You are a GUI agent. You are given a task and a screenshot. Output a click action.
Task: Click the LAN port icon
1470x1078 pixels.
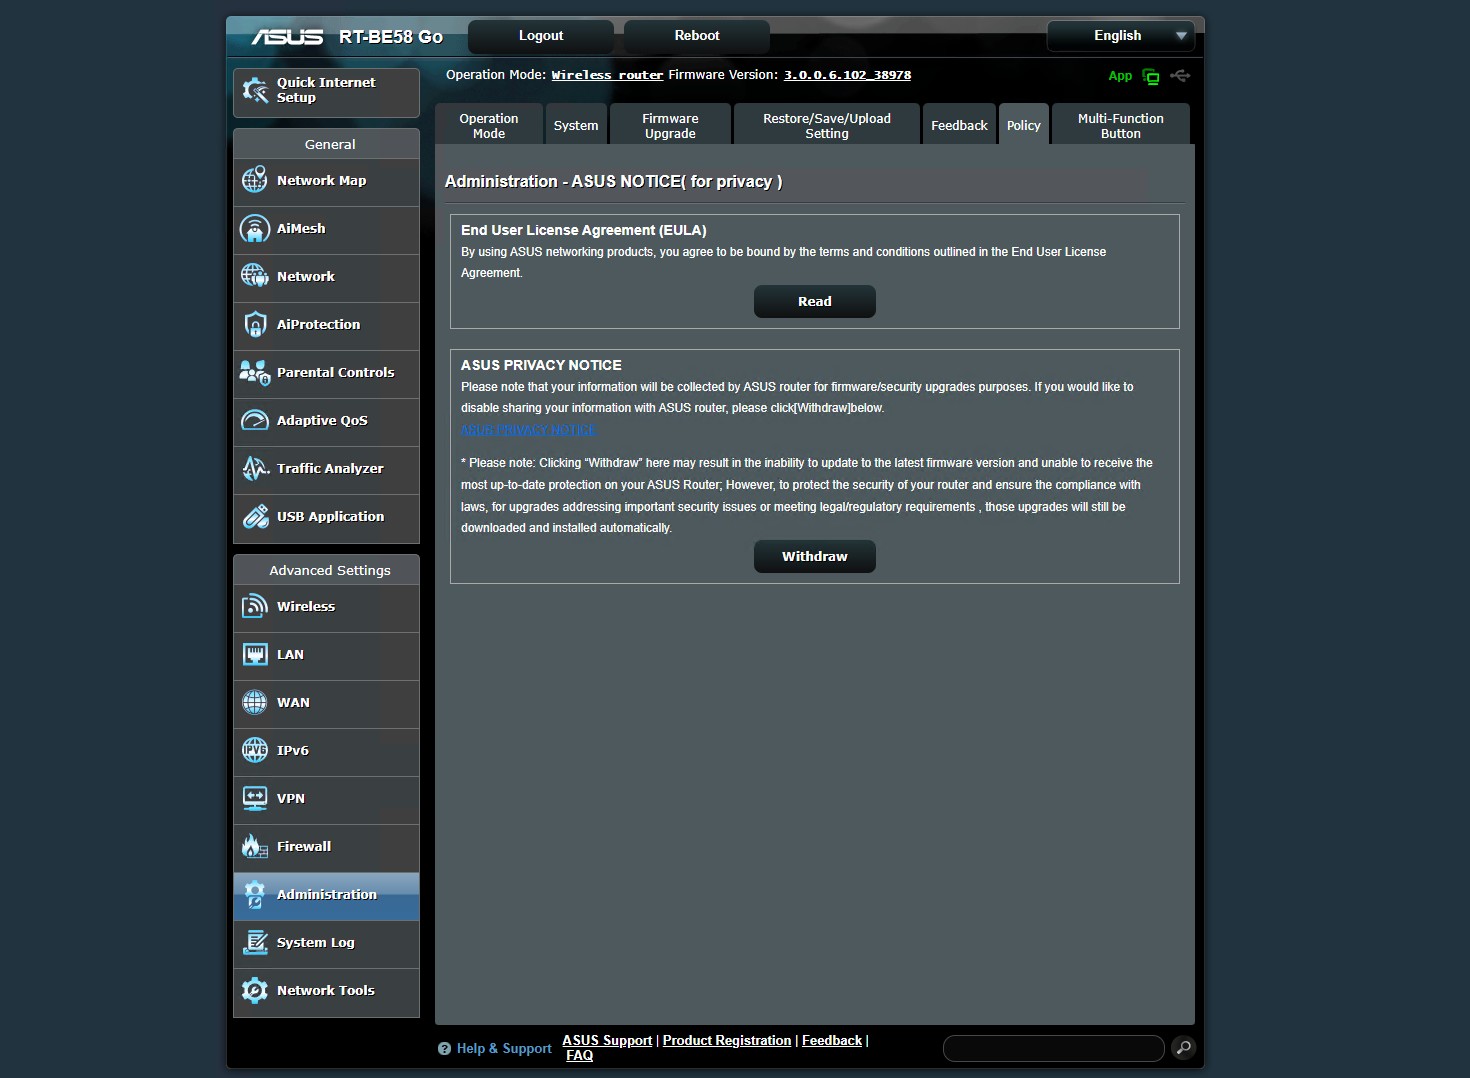click(x=255, y=655)
